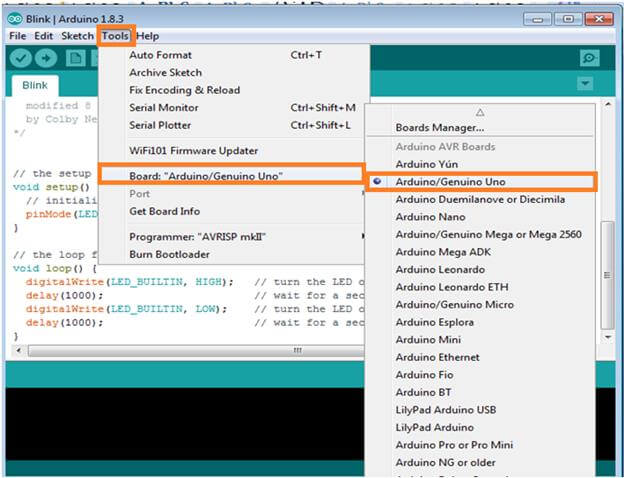Select LilyPad Arduino board

(481, 427)
